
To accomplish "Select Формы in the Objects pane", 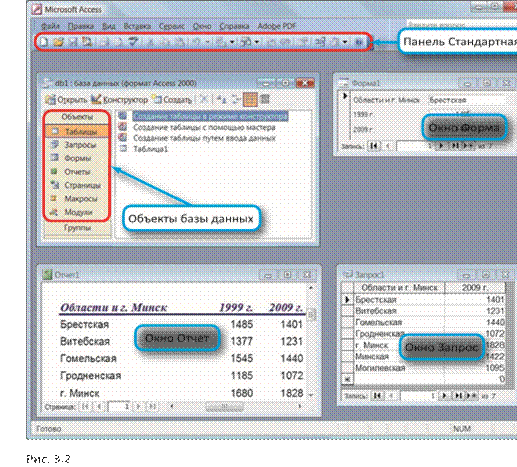I will (x=77, y=158).
